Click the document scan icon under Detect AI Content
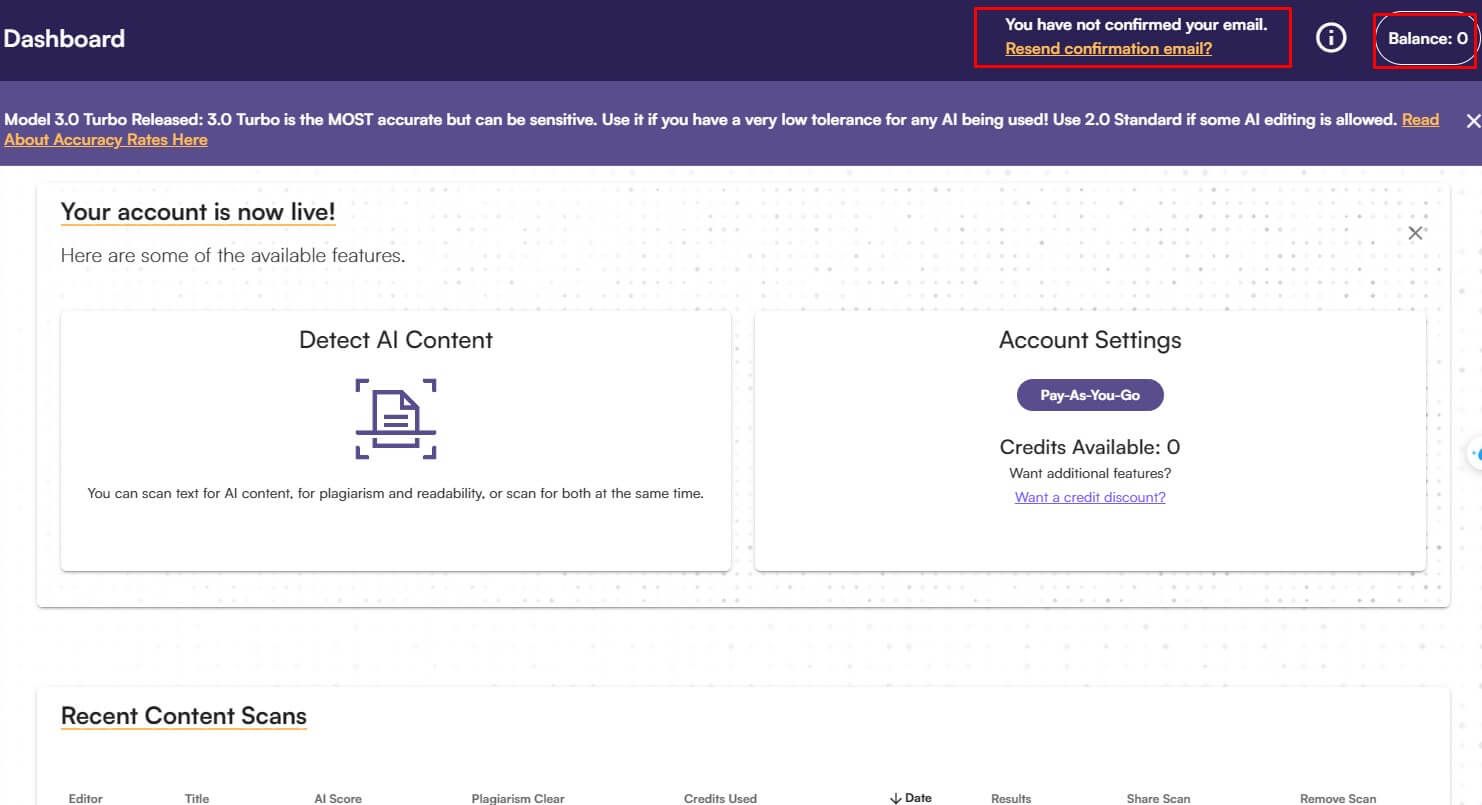 [x=396, y=418]
